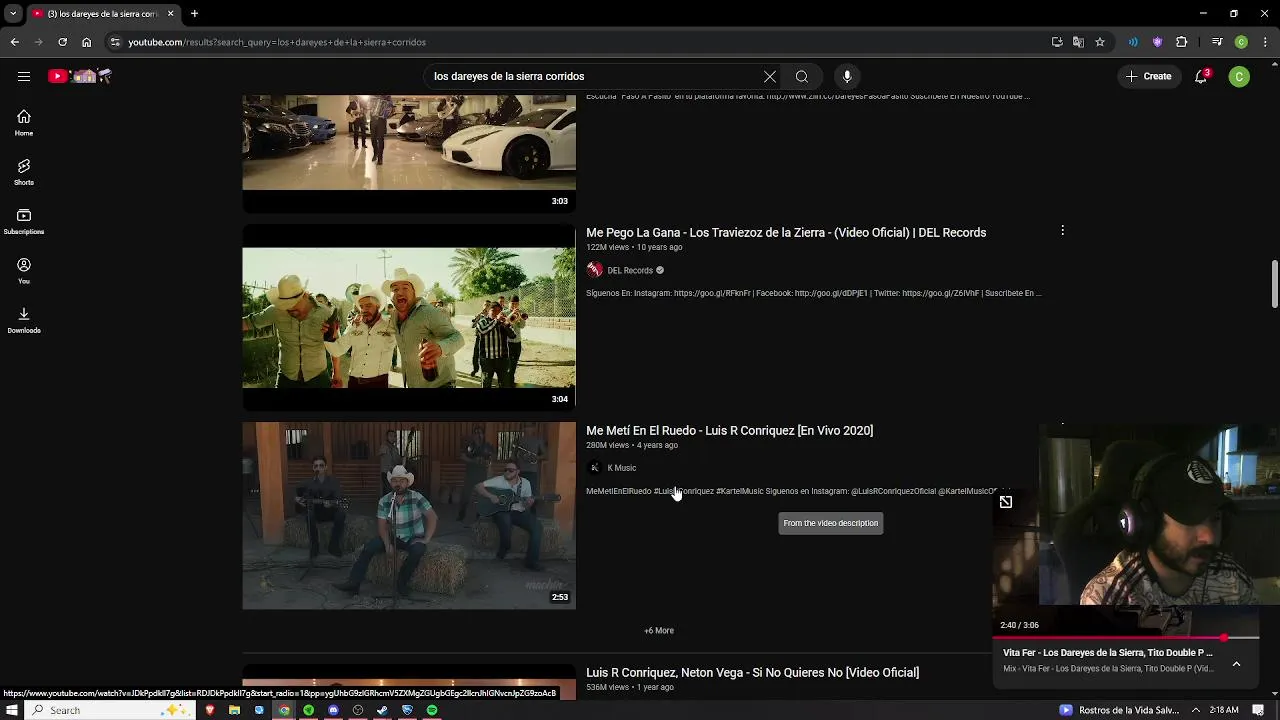
Task: Click the browser address bar URL
Action: (277, 42)
